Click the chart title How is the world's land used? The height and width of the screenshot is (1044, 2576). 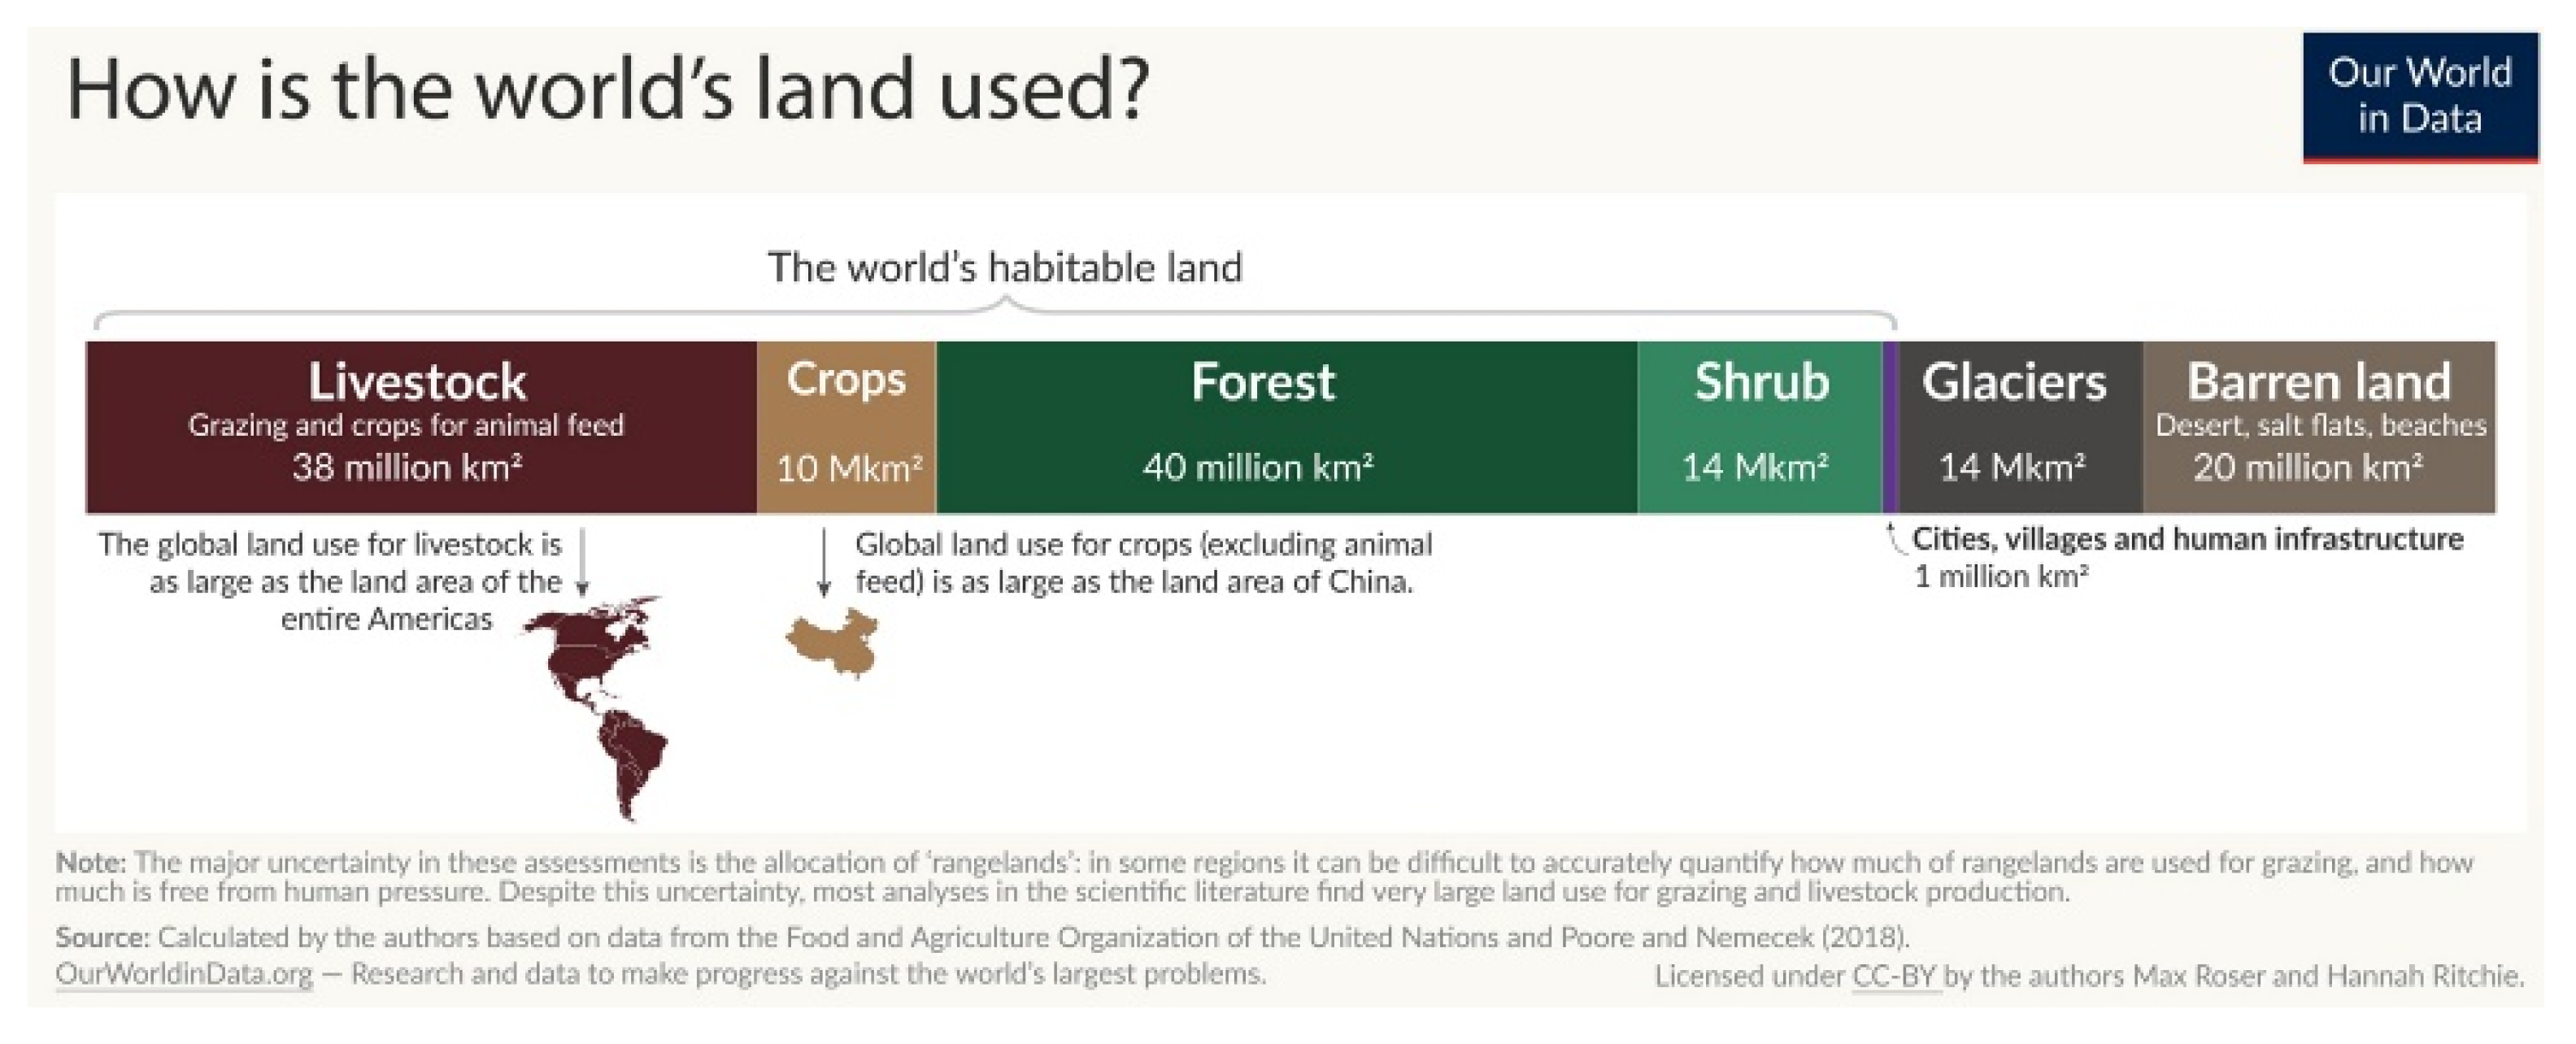(x=608, y=89)
